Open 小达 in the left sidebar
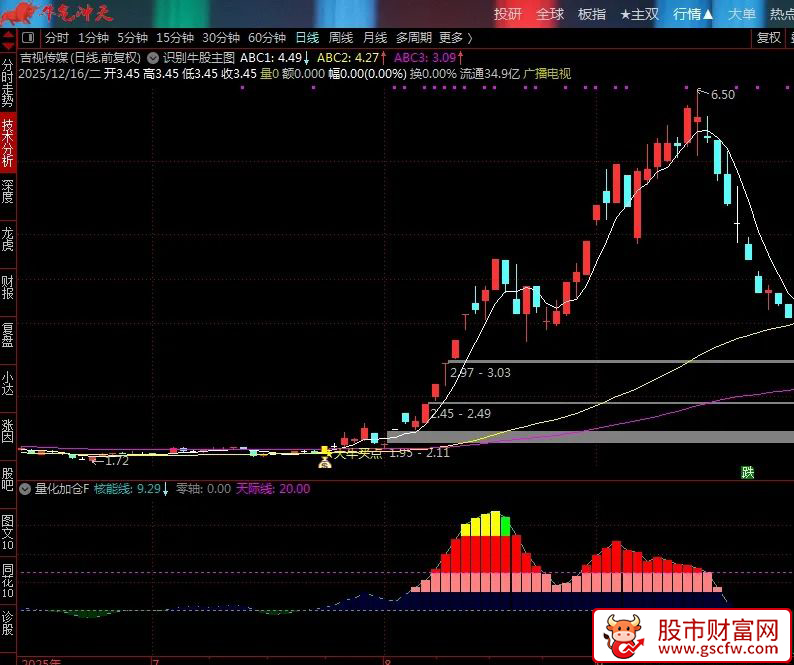 [8, 383]
